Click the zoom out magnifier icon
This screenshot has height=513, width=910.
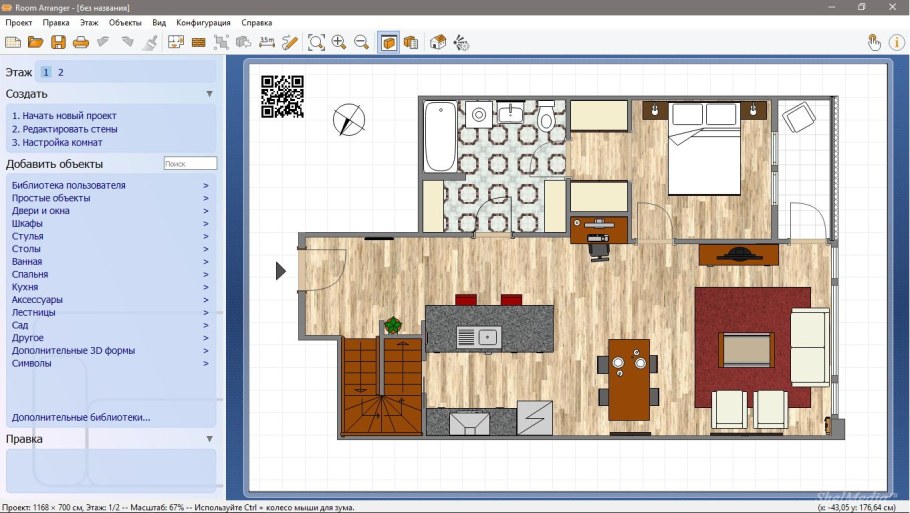[x=362, y=42]
